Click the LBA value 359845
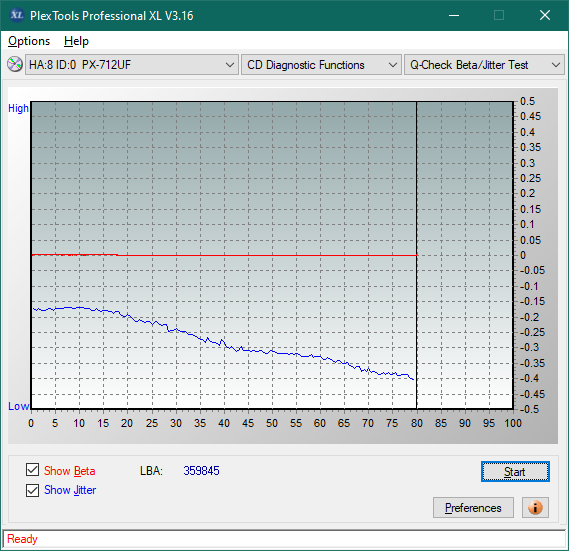This screenshot has width=569, height=551. tap(201, 471)
